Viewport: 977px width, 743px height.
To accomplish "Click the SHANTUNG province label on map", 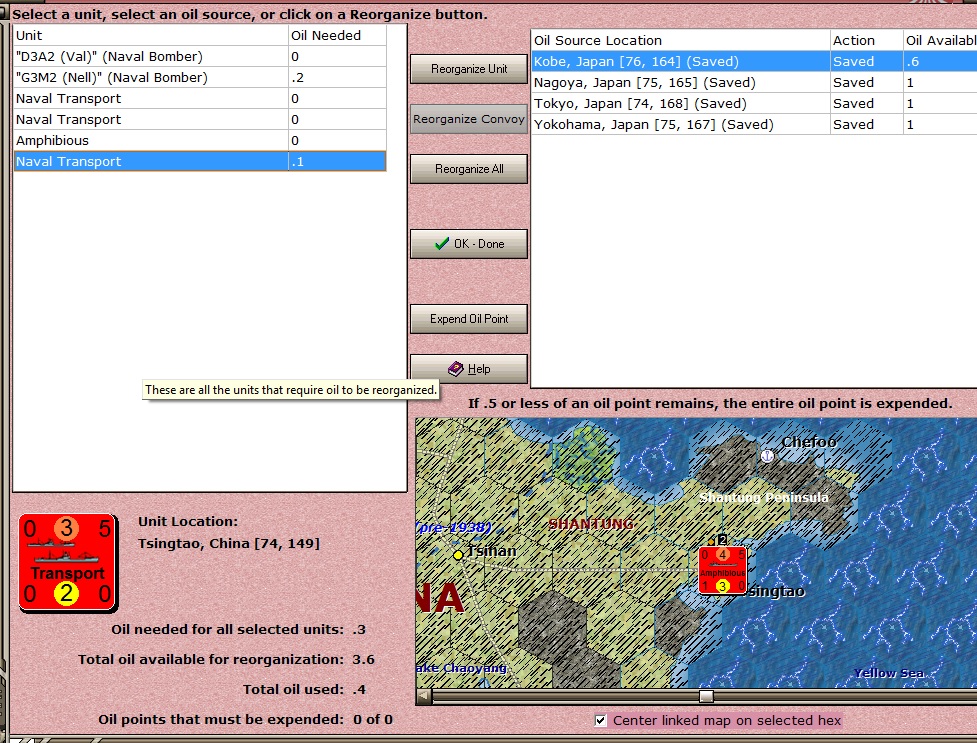I will pos(591,524).
